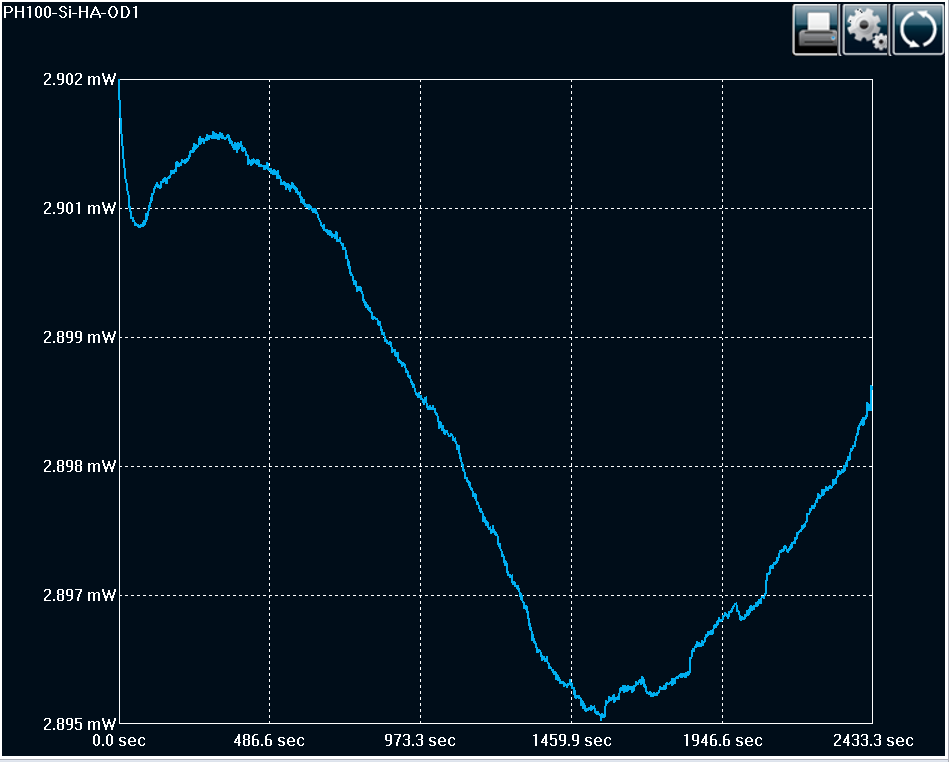Image resolution: width=949 pixels, height=762 pixels.
Task: Click the 973.3 sec time label
Action: [420, 741]
